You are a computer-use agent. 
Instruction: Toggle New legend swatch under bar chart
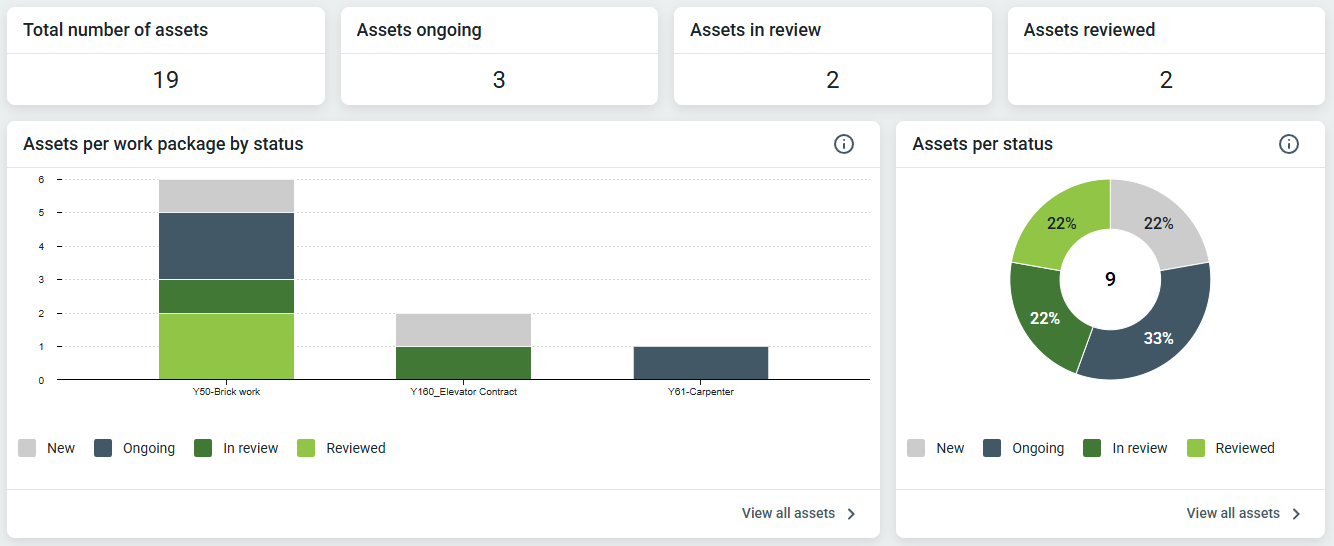pos(27,448)
